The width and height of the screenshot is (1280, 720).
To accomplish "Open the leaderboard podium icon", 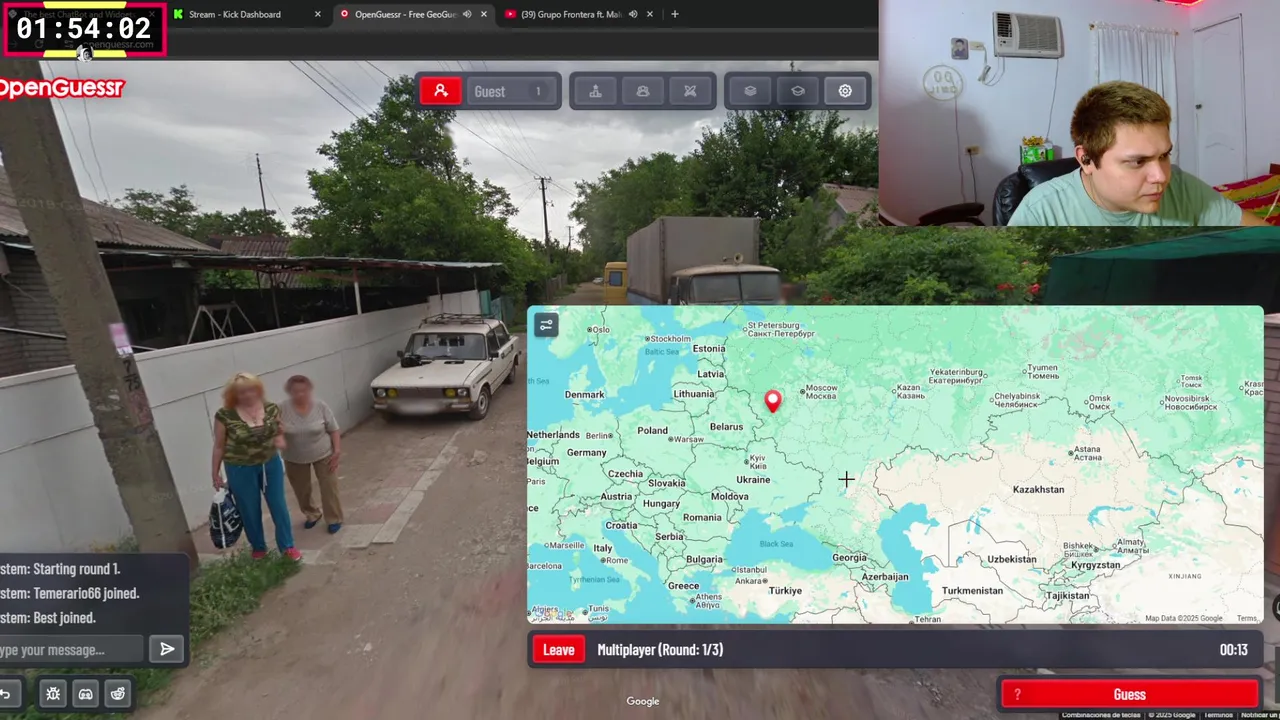I will coord(595,91).
